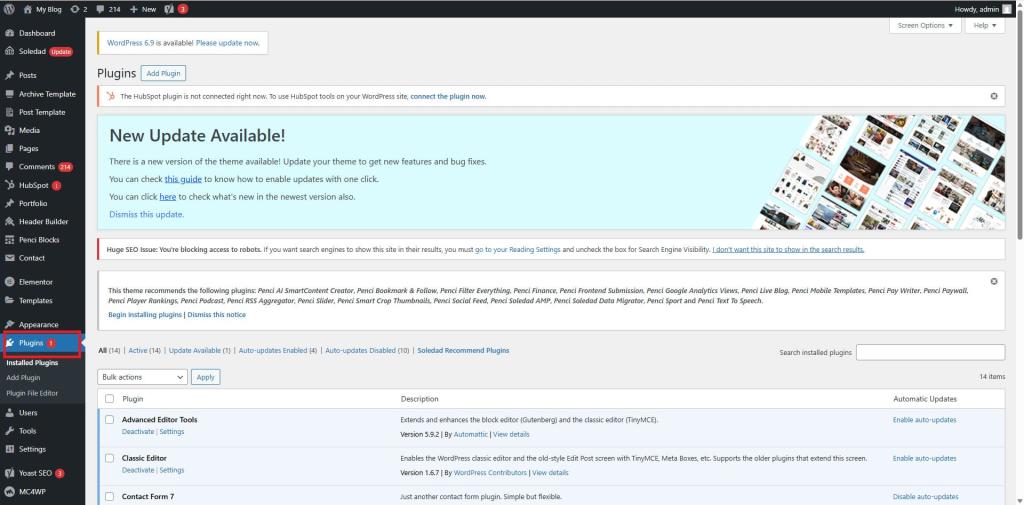Select the Installed Plugins submenu item

32,363
